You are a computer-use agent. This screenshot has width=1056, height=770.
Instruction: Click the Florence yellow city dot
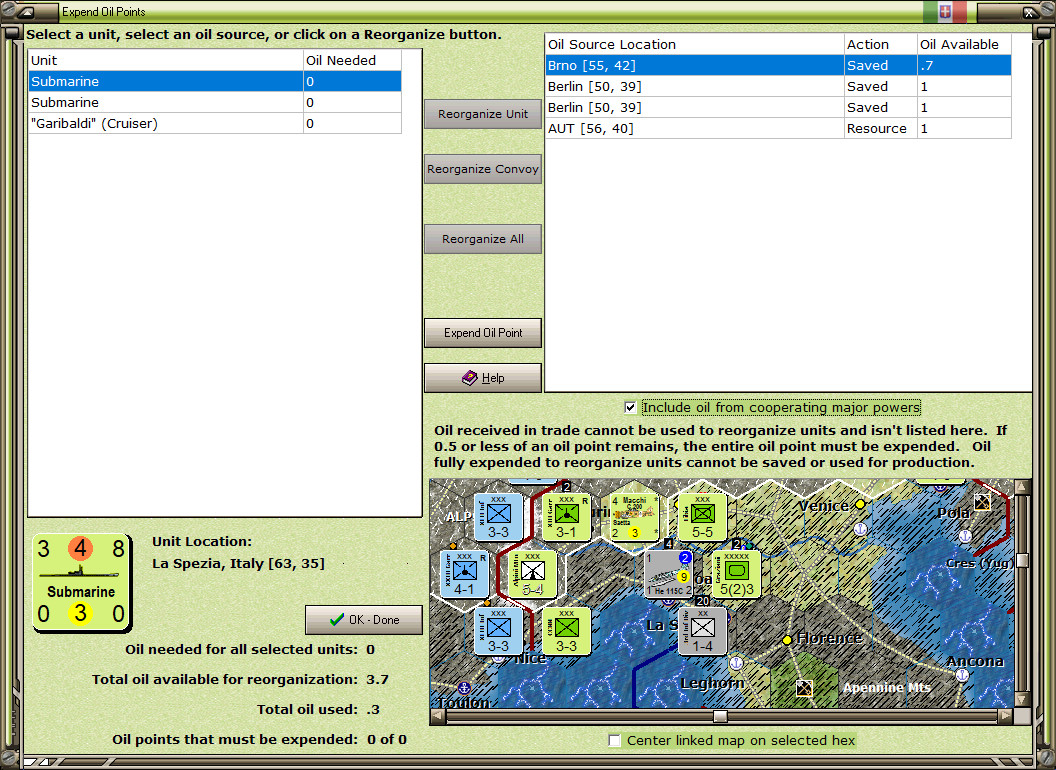click(x=787, y=639)
